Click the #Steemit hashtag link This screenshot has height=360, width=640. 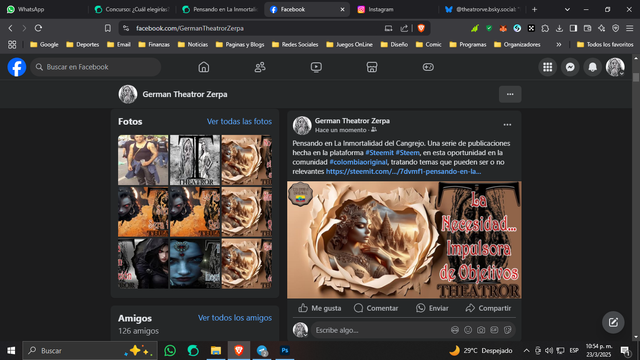click(379, 153)
